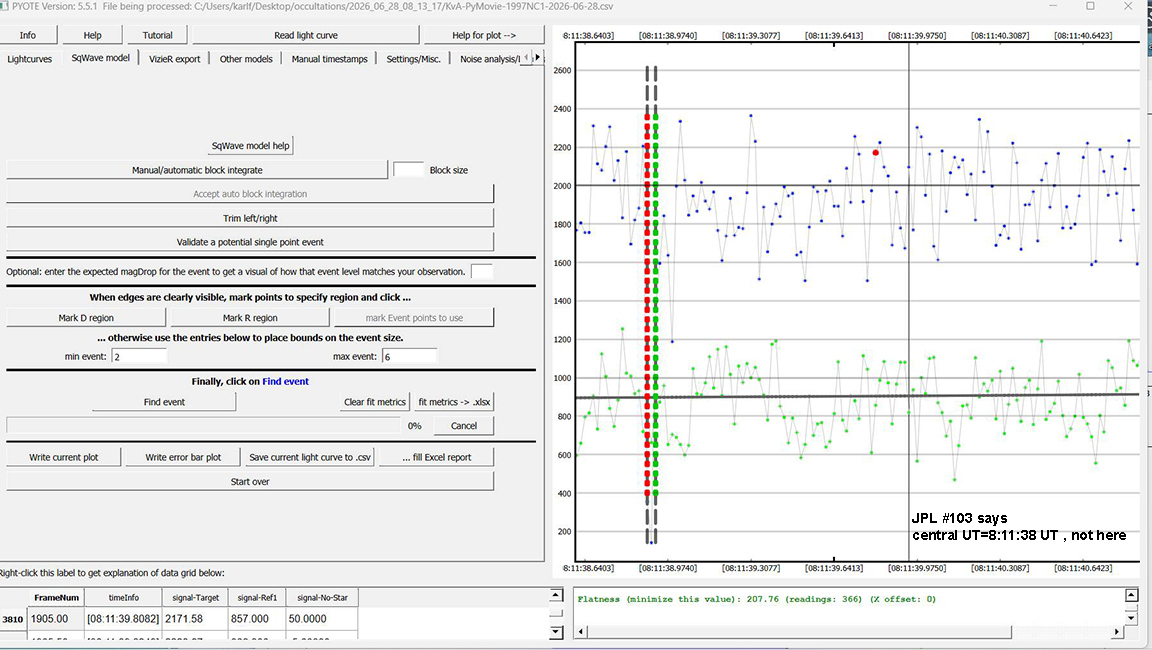Focus the Block size input field
This screenshot has height=650, width=1152.
point(408,170)
